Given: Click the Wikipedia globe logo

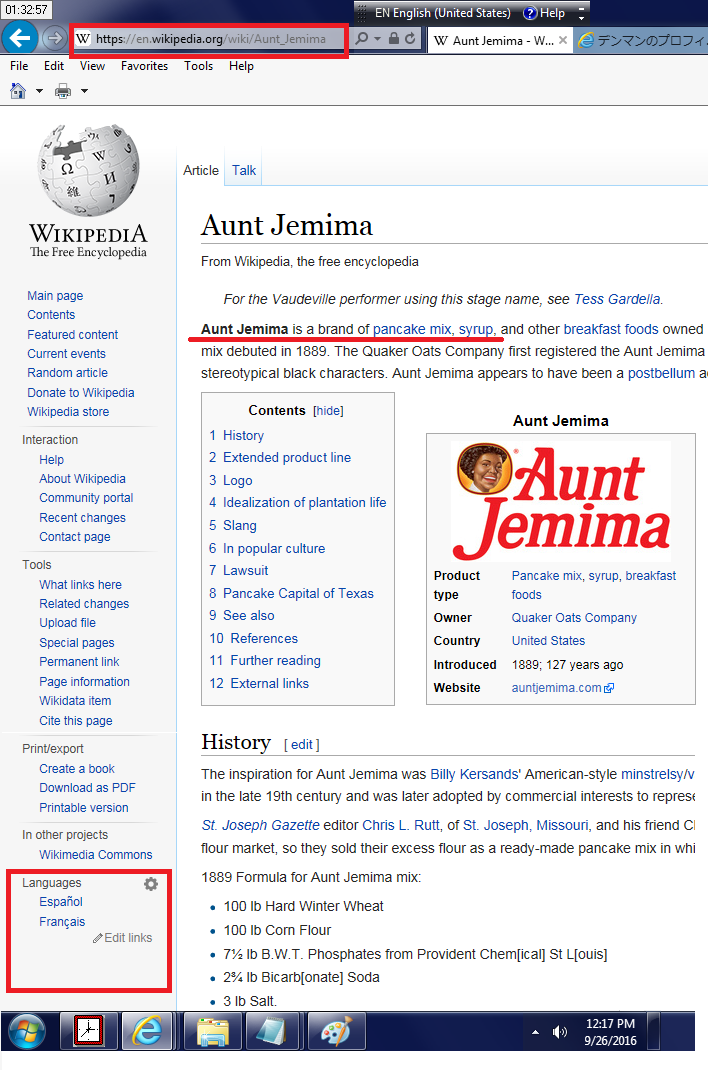Looking at the screenshot, I should (x=88, y=171).
